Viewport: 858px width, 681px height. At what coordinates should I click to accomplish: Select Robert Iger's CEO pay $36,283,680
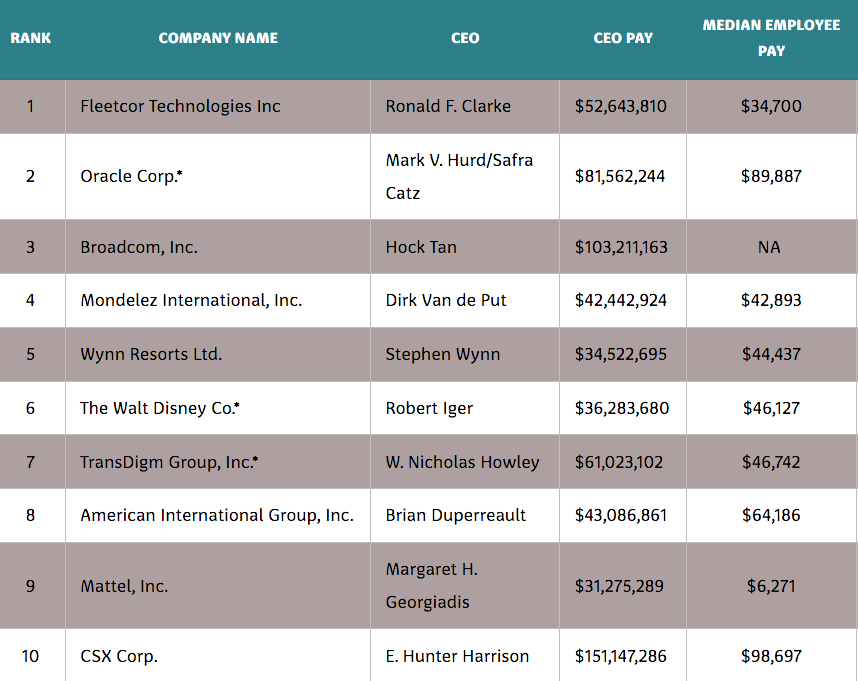click(x=622, y=408)
